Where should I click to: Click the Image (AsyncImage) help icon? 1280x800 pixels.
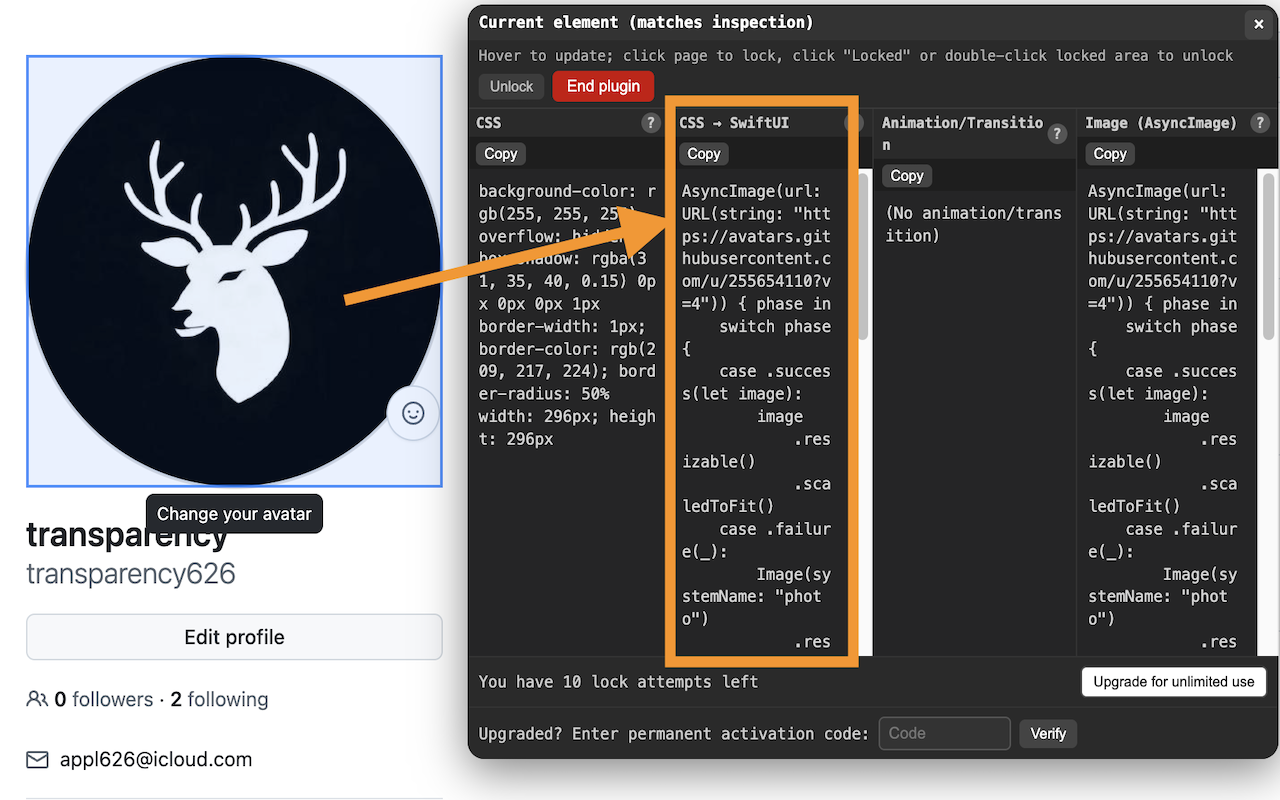(x=1260, y=122)
